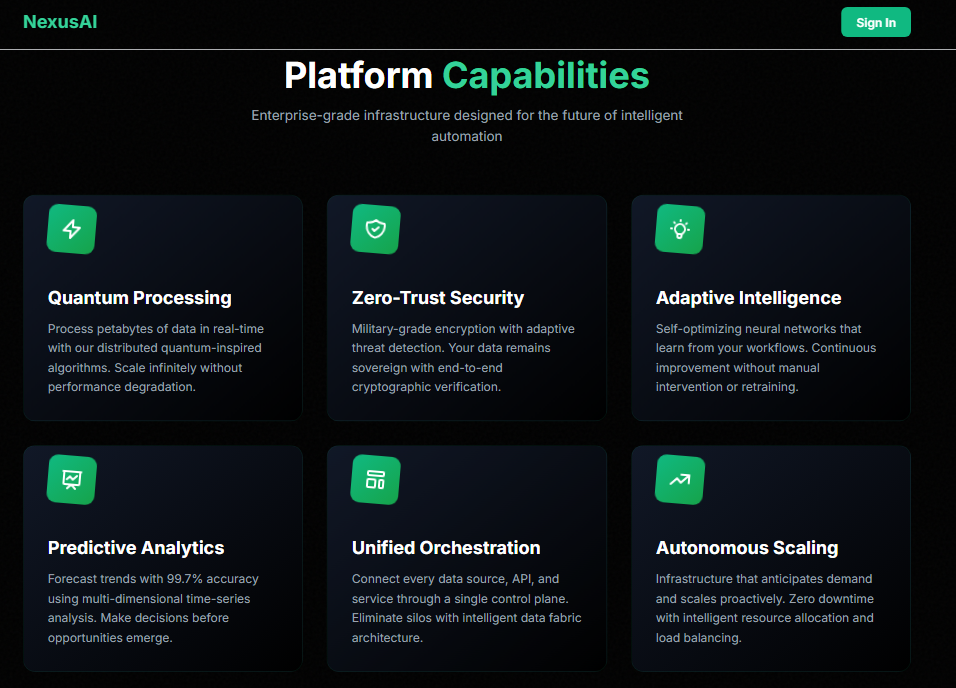The image size is (956, 688).
Task: Click the Unified Orchestration server icon
Action: point(374,479)
